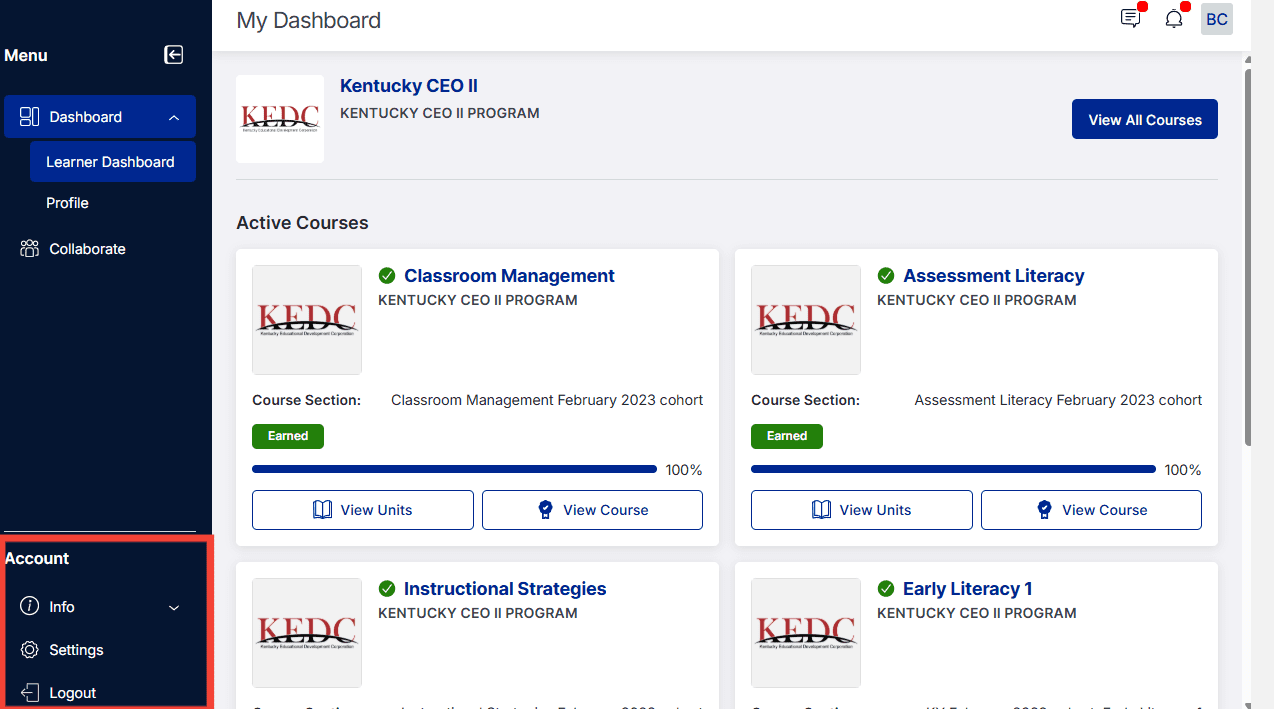Click Dashboard label in sidebar menu
The height and width of the screenshot is (709, 1274).
pyautogui.click(x=86, y=117)
